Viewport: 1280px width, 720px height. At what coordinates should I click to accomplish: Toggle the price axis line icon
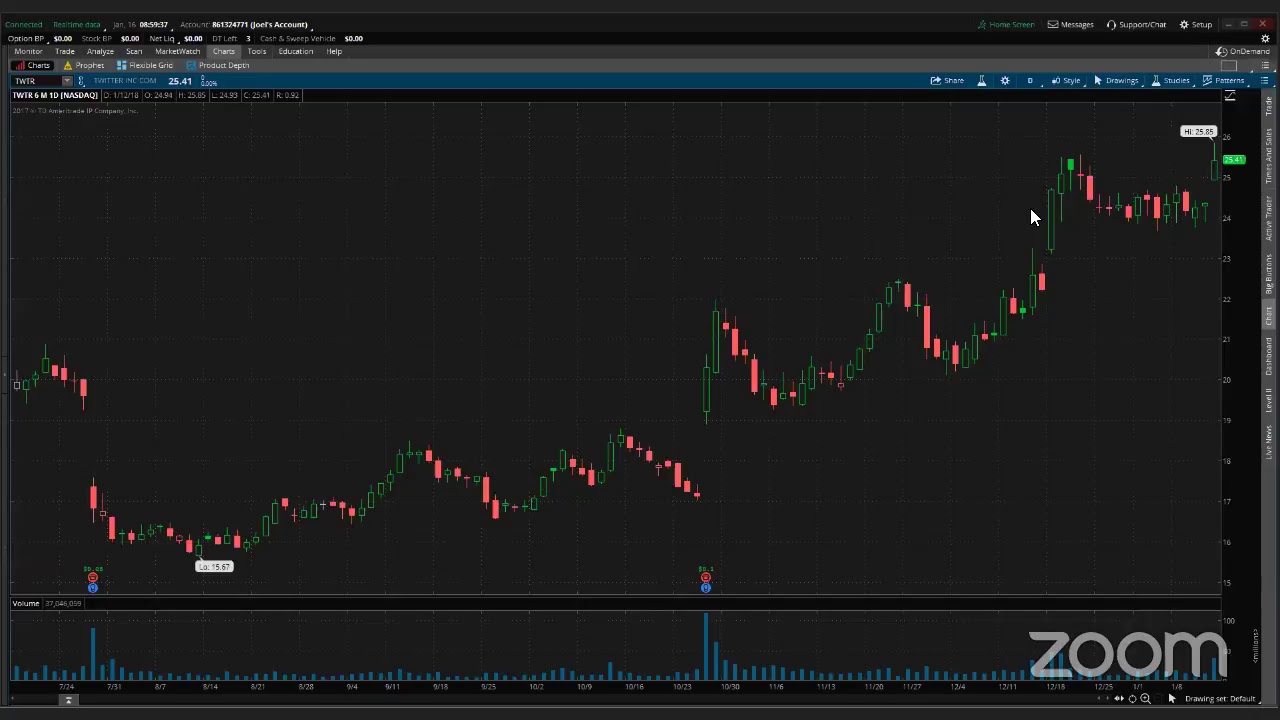point(1230,96)
